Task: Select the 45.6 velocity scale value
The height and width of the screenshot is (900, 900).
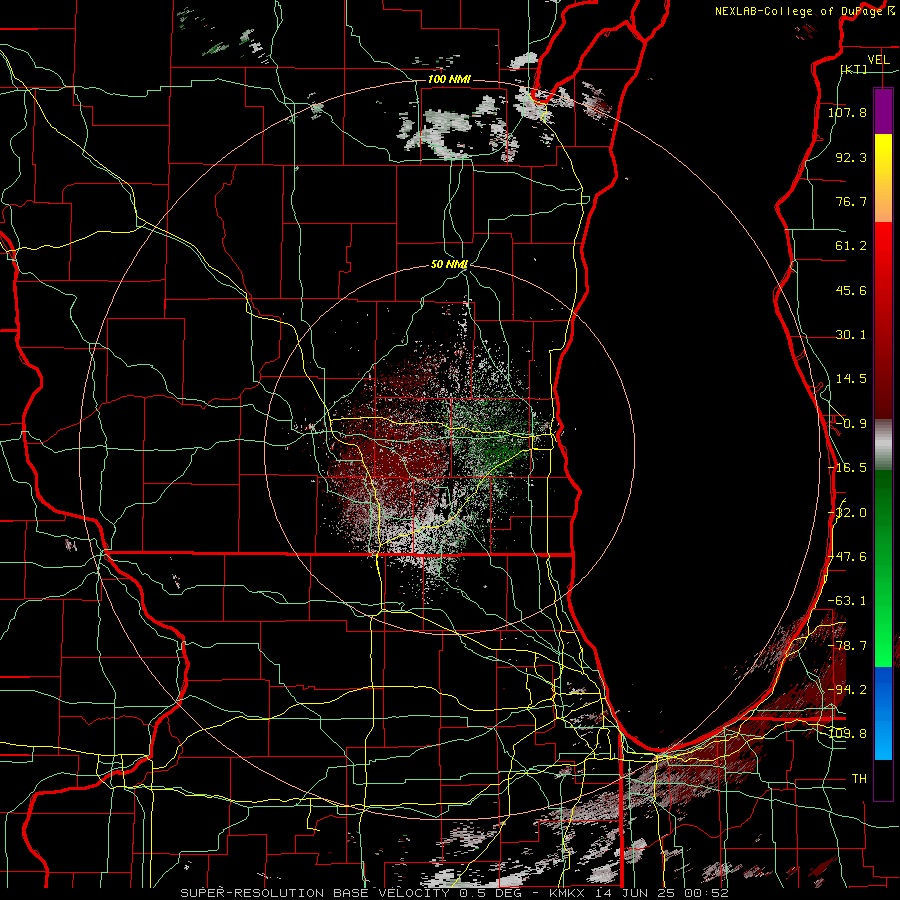Action: click(851, 290)
